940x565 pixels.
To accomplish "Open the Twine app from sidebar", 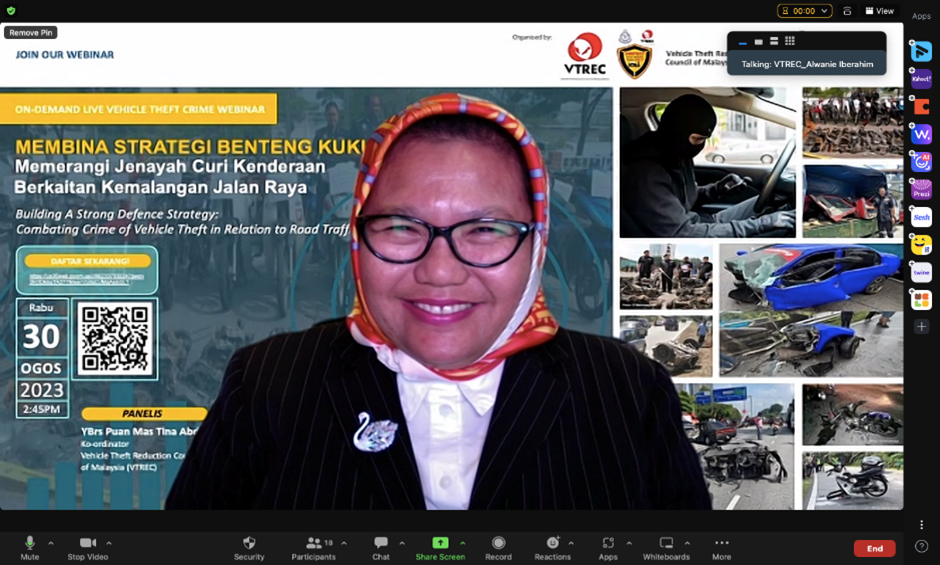I will (921, 272).
